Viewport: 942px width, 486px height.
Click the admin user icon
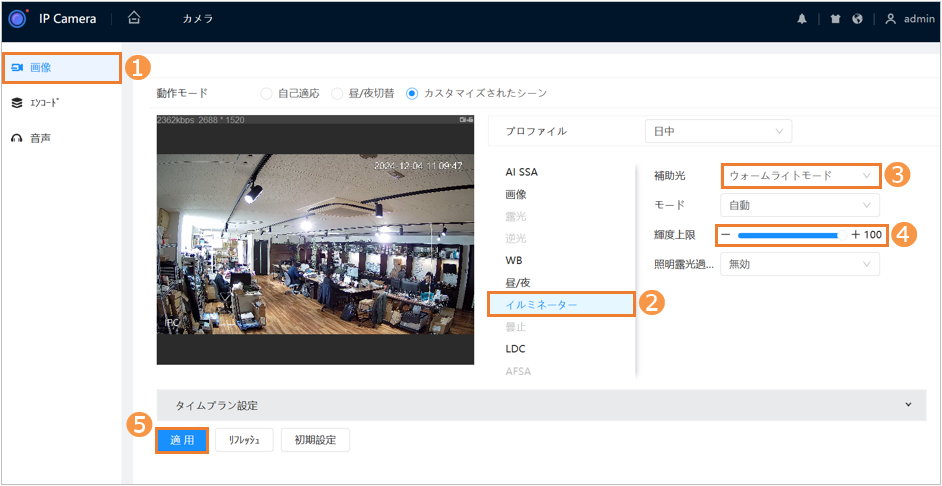tap(890, 19)
